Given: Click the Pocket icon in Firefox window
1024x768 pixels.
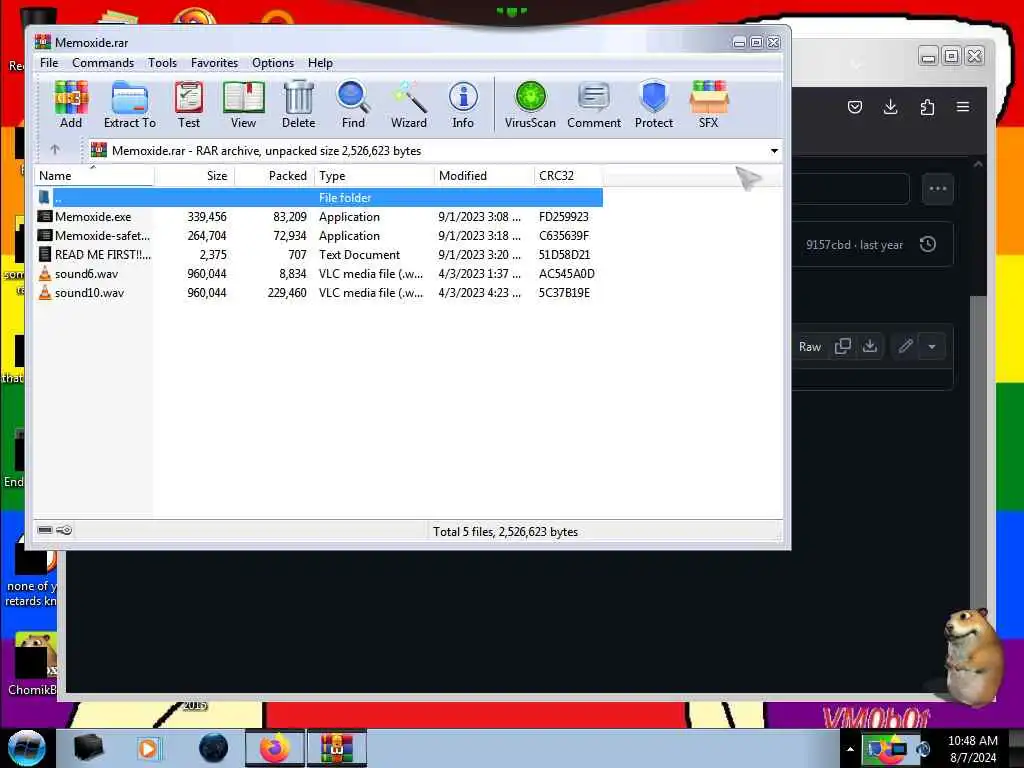Looking at the screenshot, I should pyautogui.click(x=855, y=107).
